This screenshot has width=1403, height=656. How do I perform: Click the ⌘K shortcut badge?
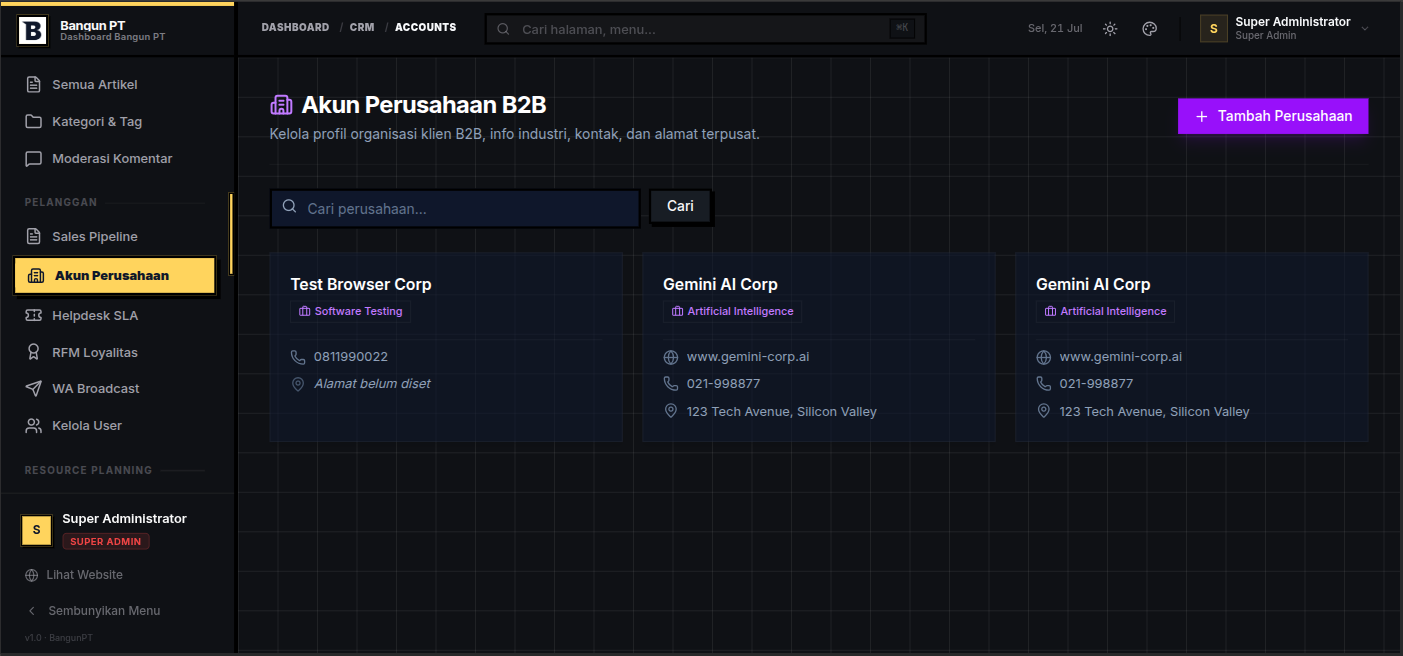point(902,29)
